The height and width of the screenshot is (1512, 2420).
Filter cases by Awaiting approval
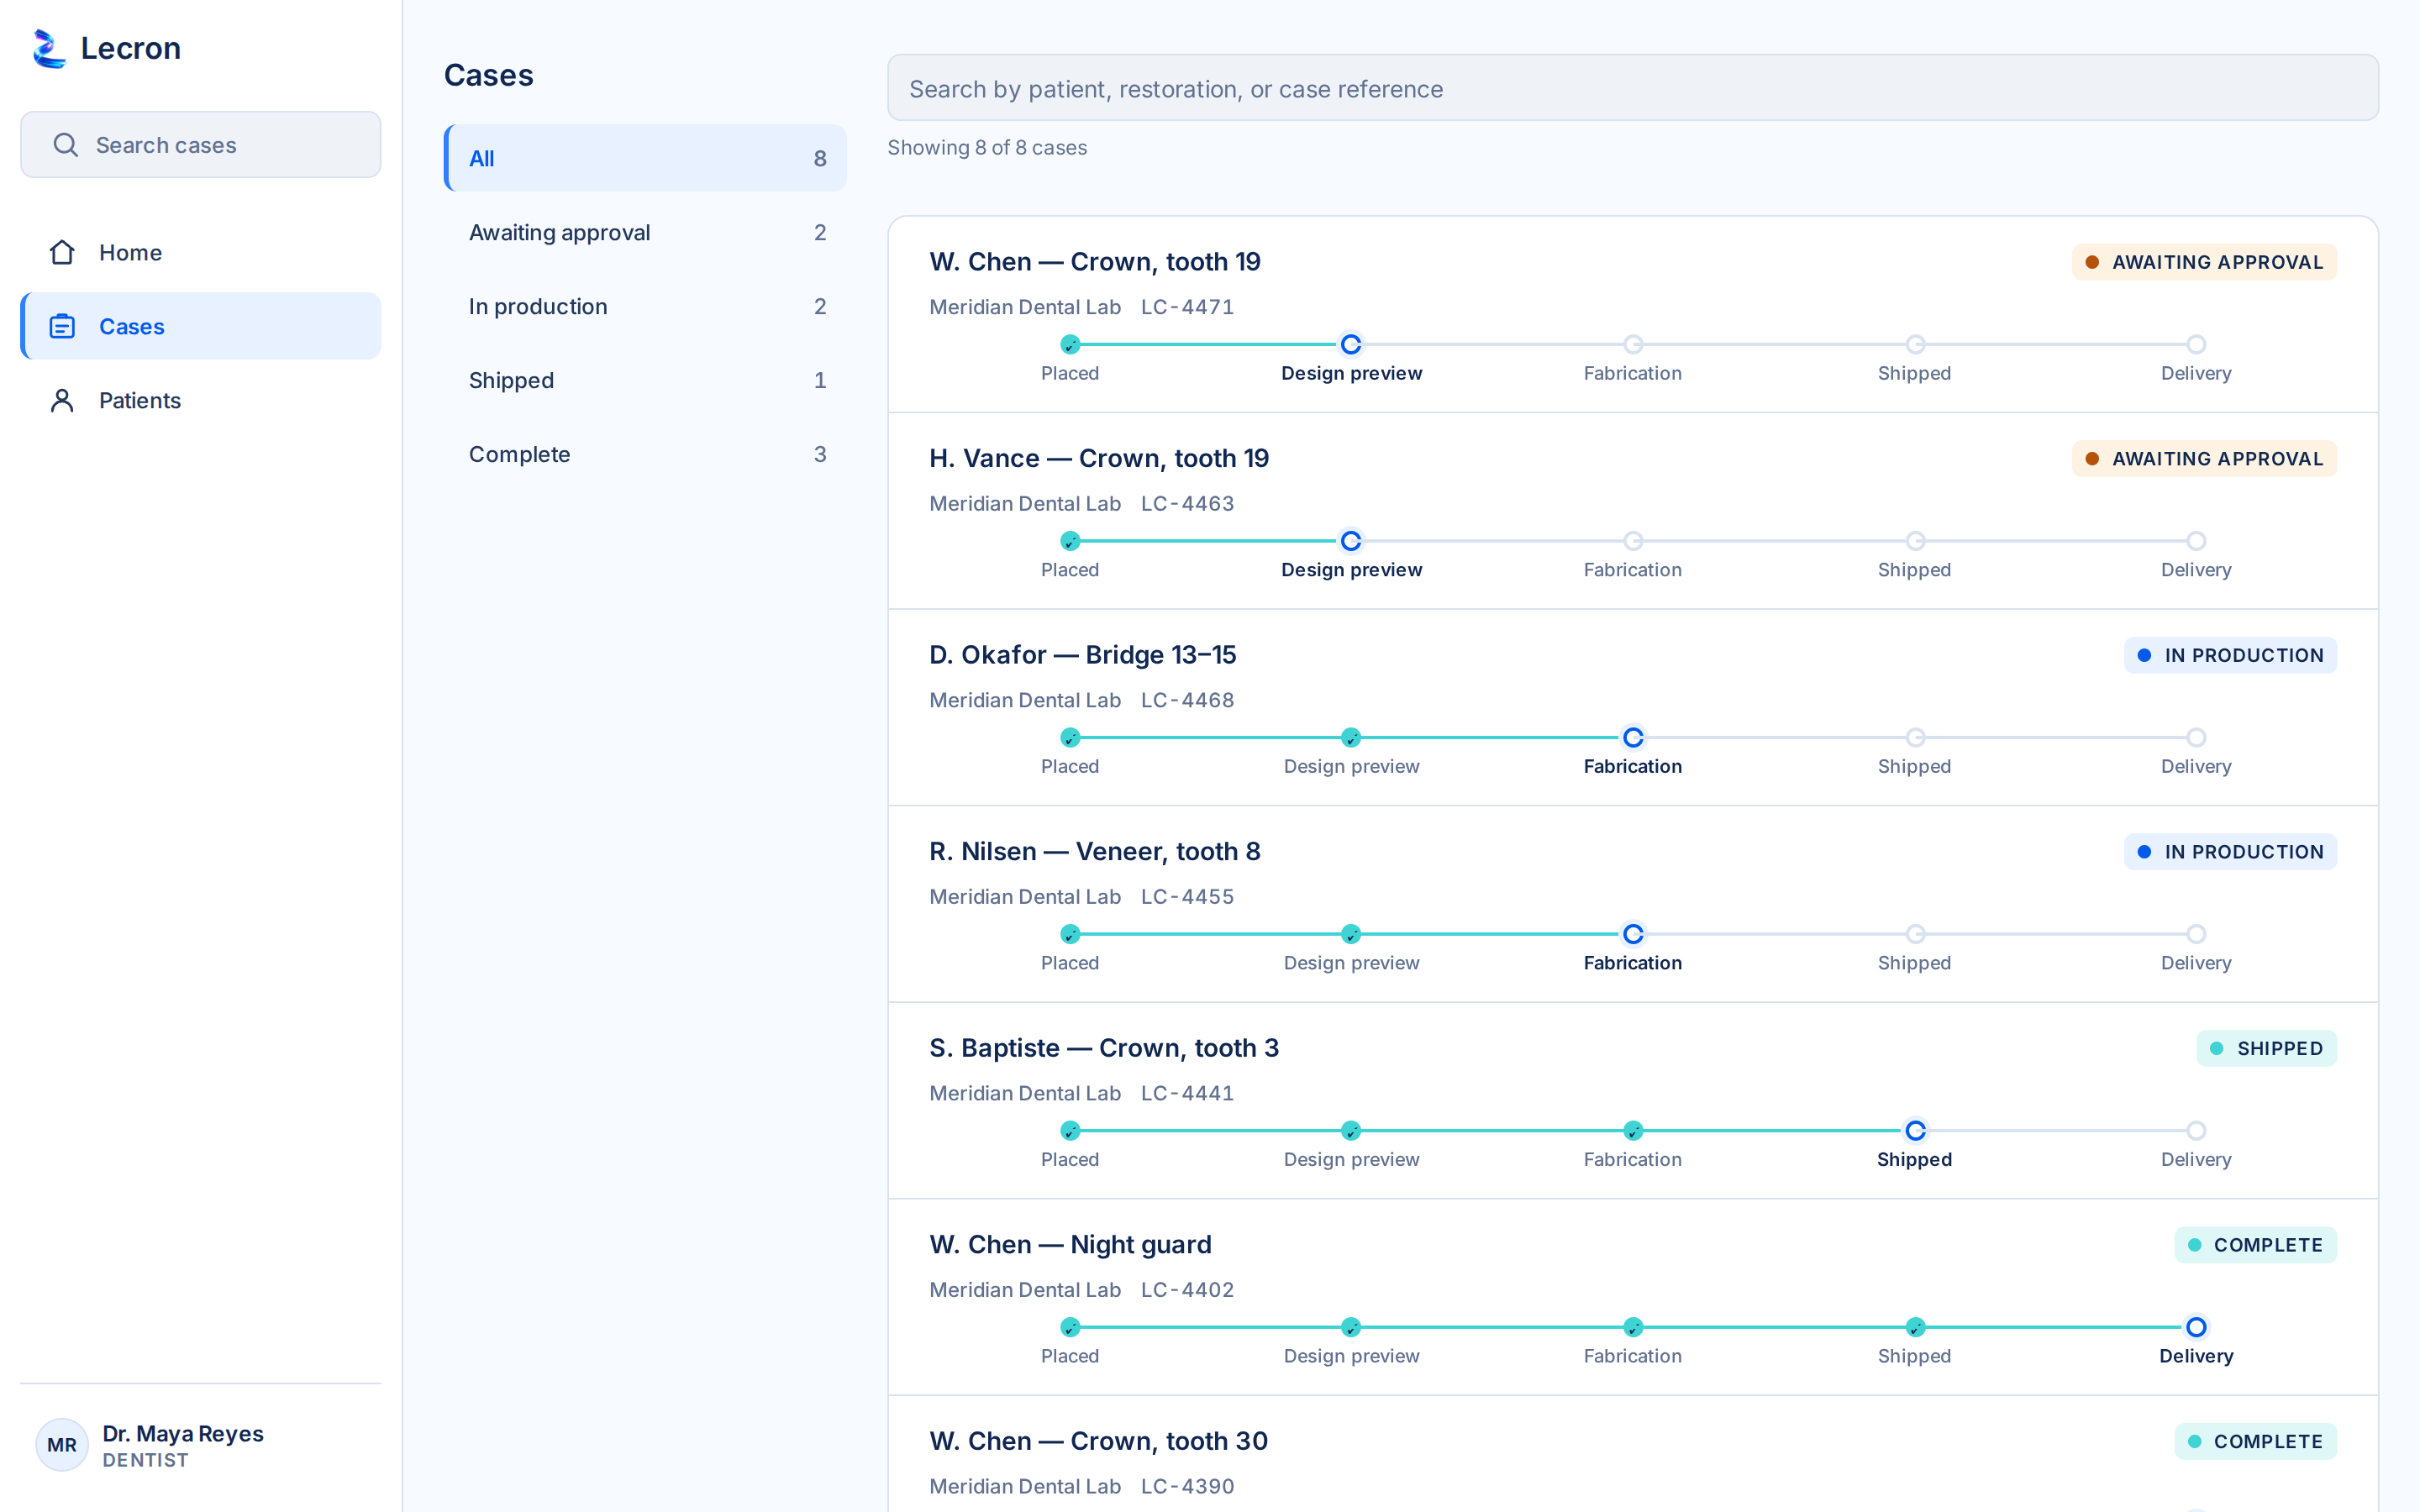pyautogui.click(x=646, y=232)
